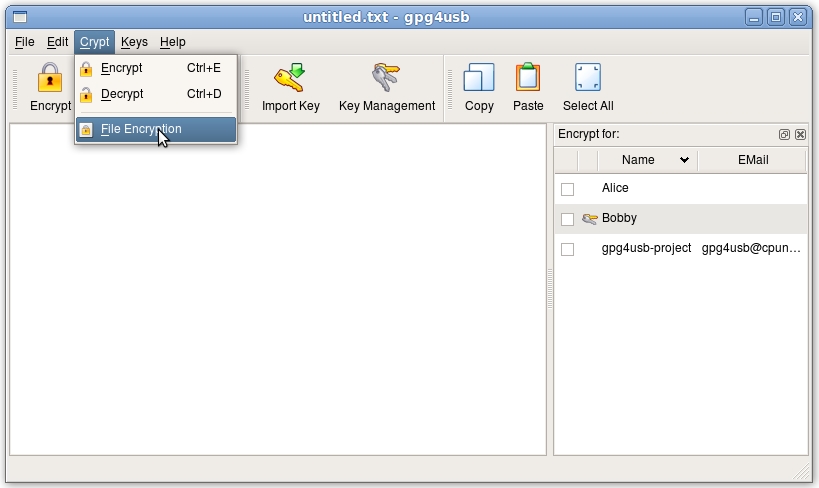Check the box for Bobby
The height and width of the screenshot is (488, 819).
567,219
